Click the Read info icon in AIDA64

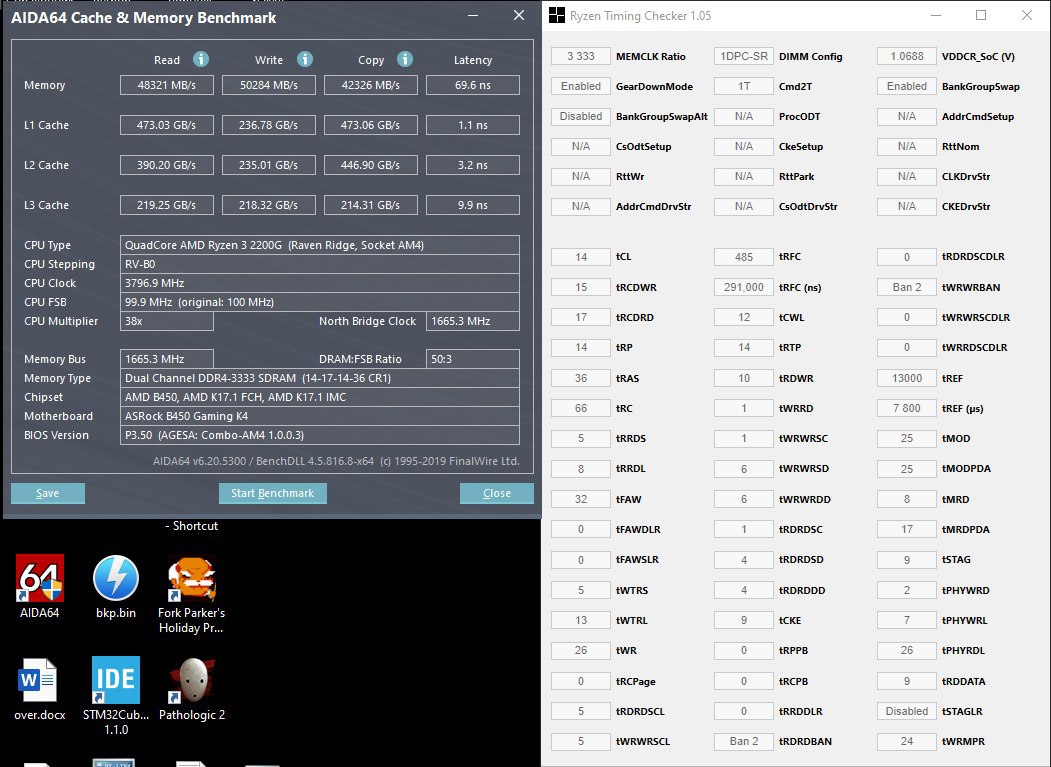coord(200,59)
